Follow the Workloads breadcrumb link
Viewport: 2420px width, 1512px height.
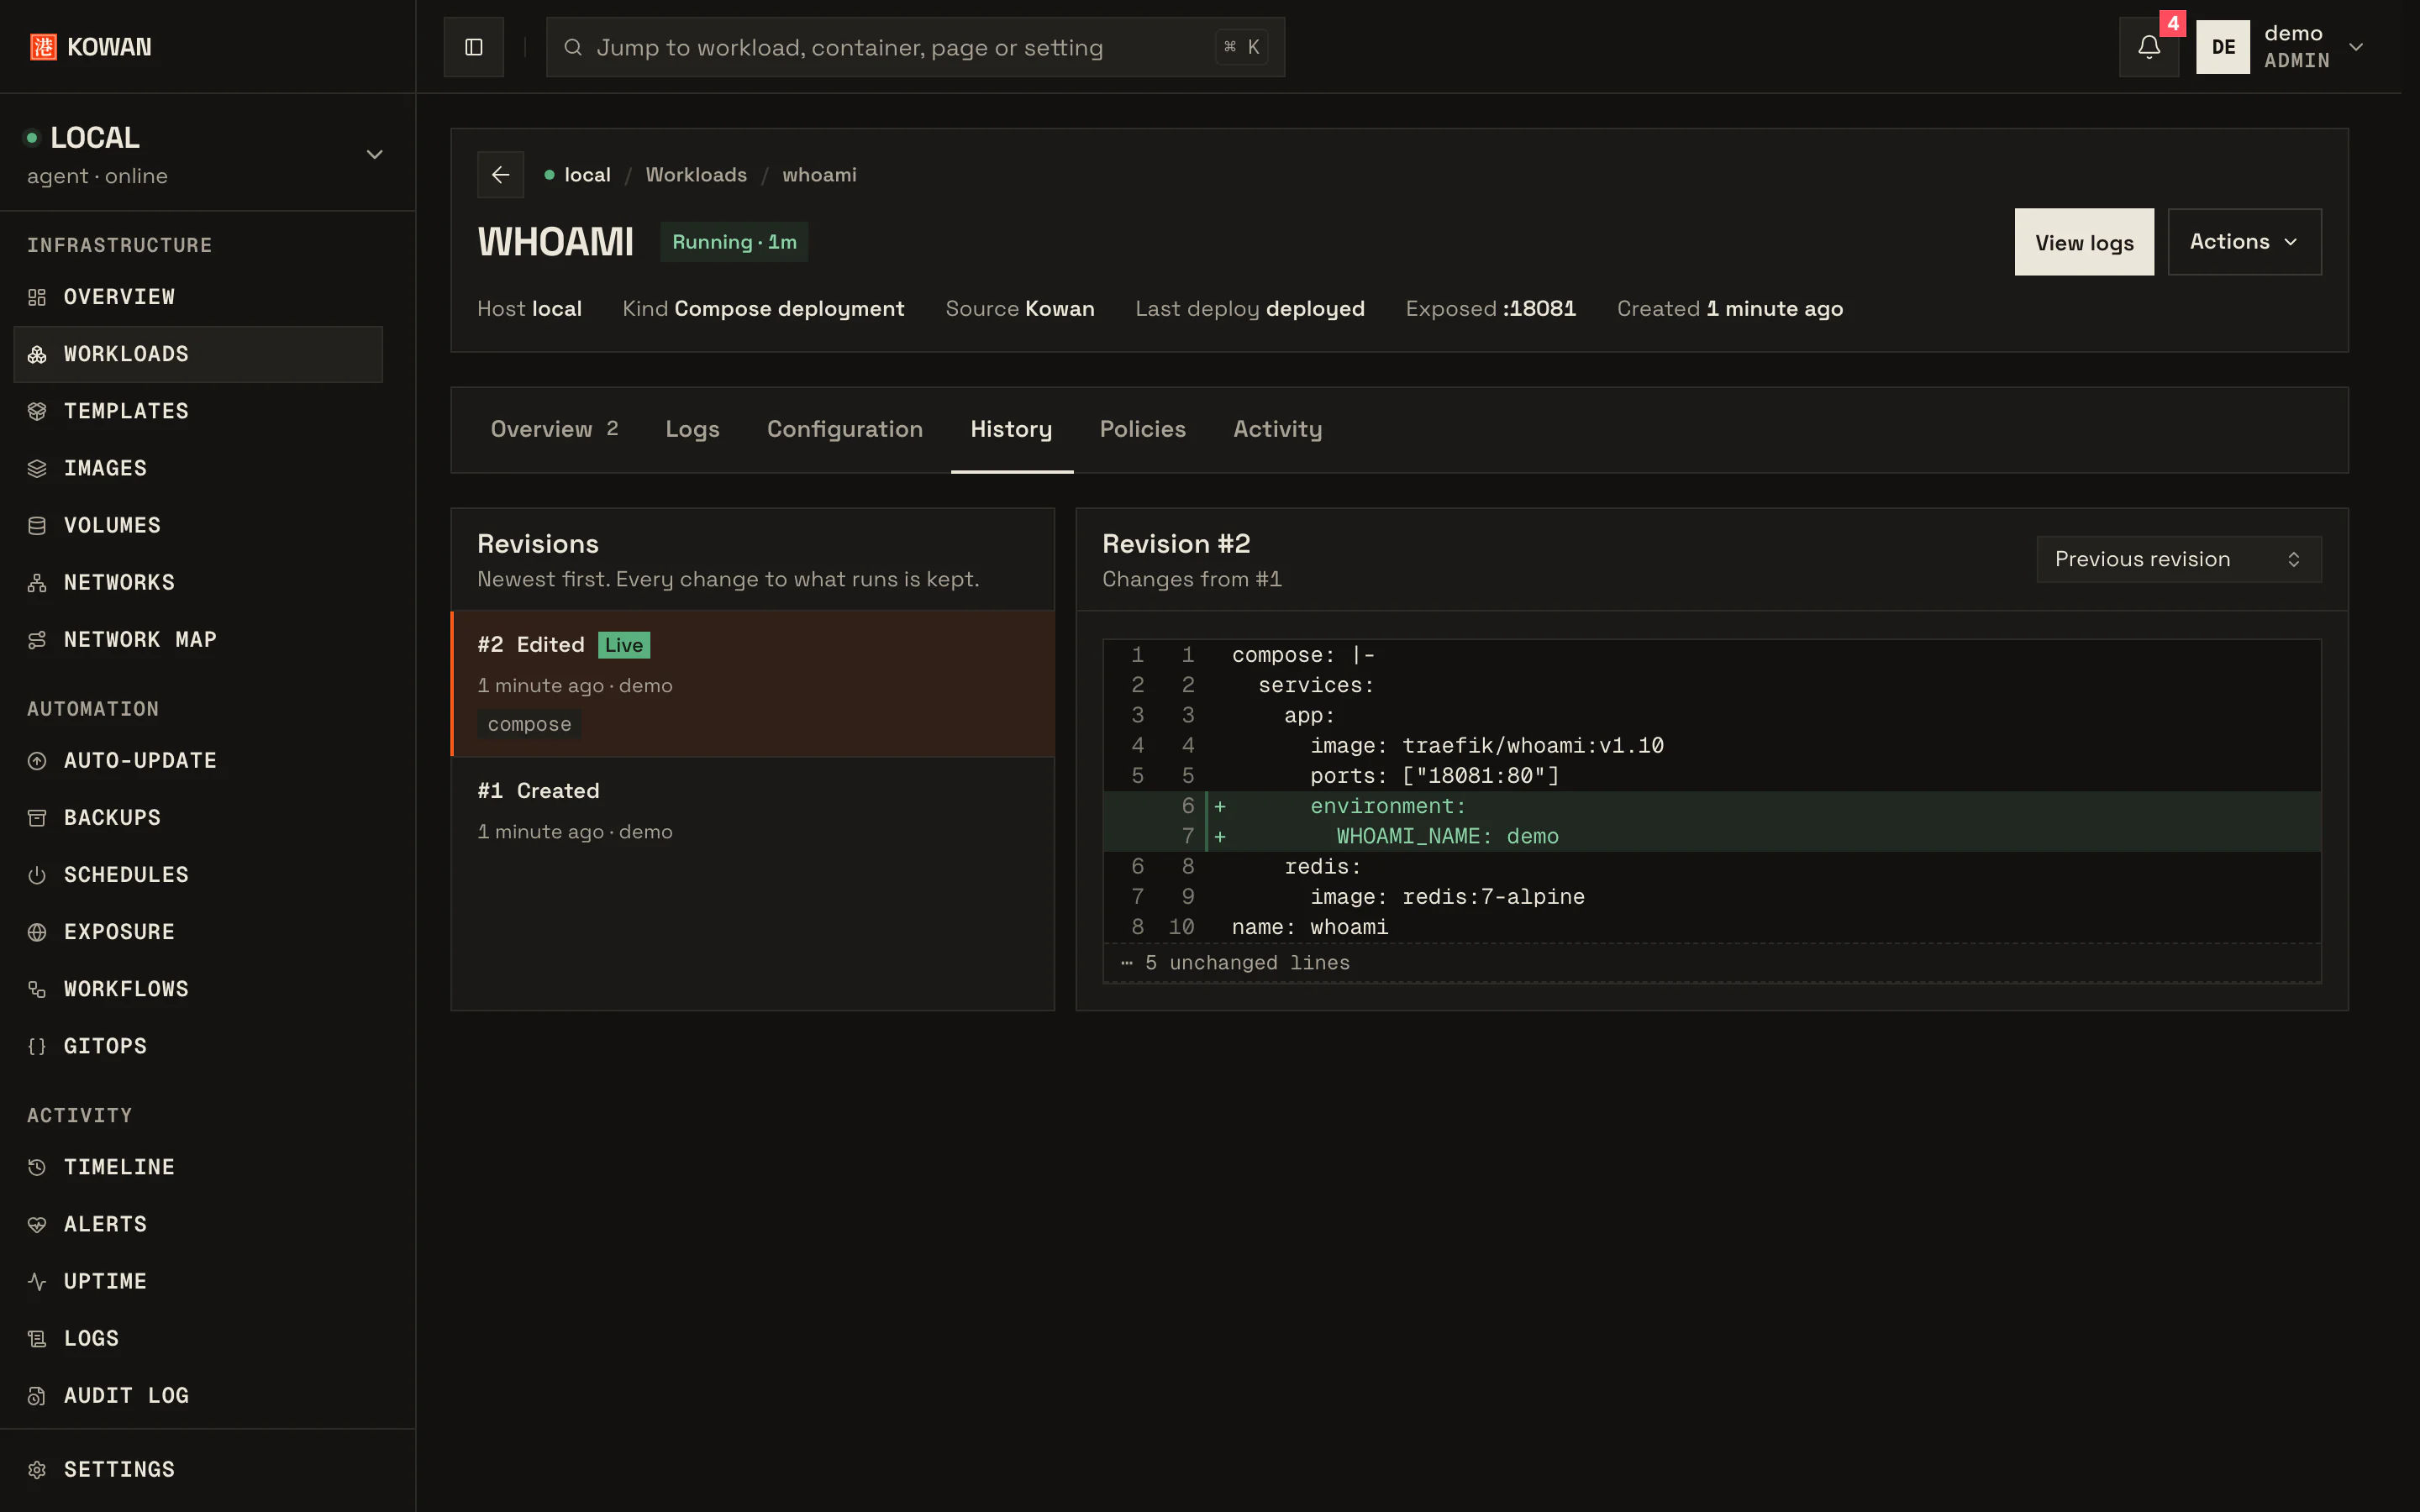(696, 175)
